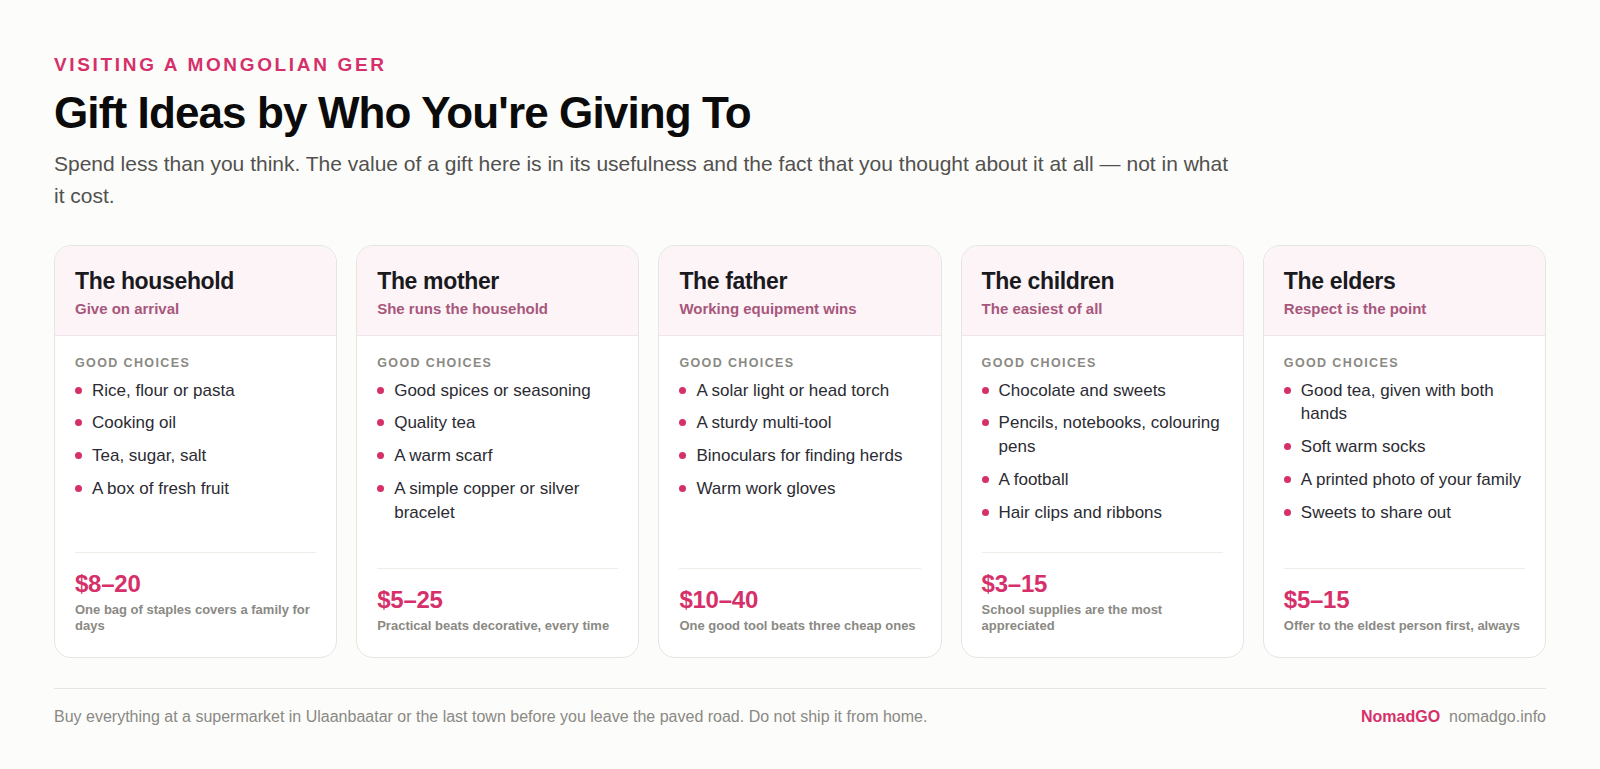Click the $5–25 price in mother card

410,599
